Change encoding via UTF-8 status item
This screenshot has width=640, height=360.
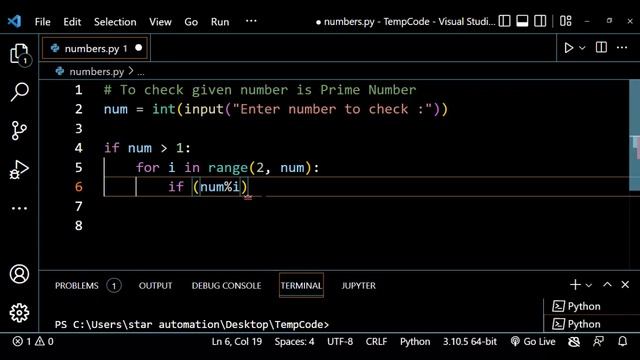340,341
